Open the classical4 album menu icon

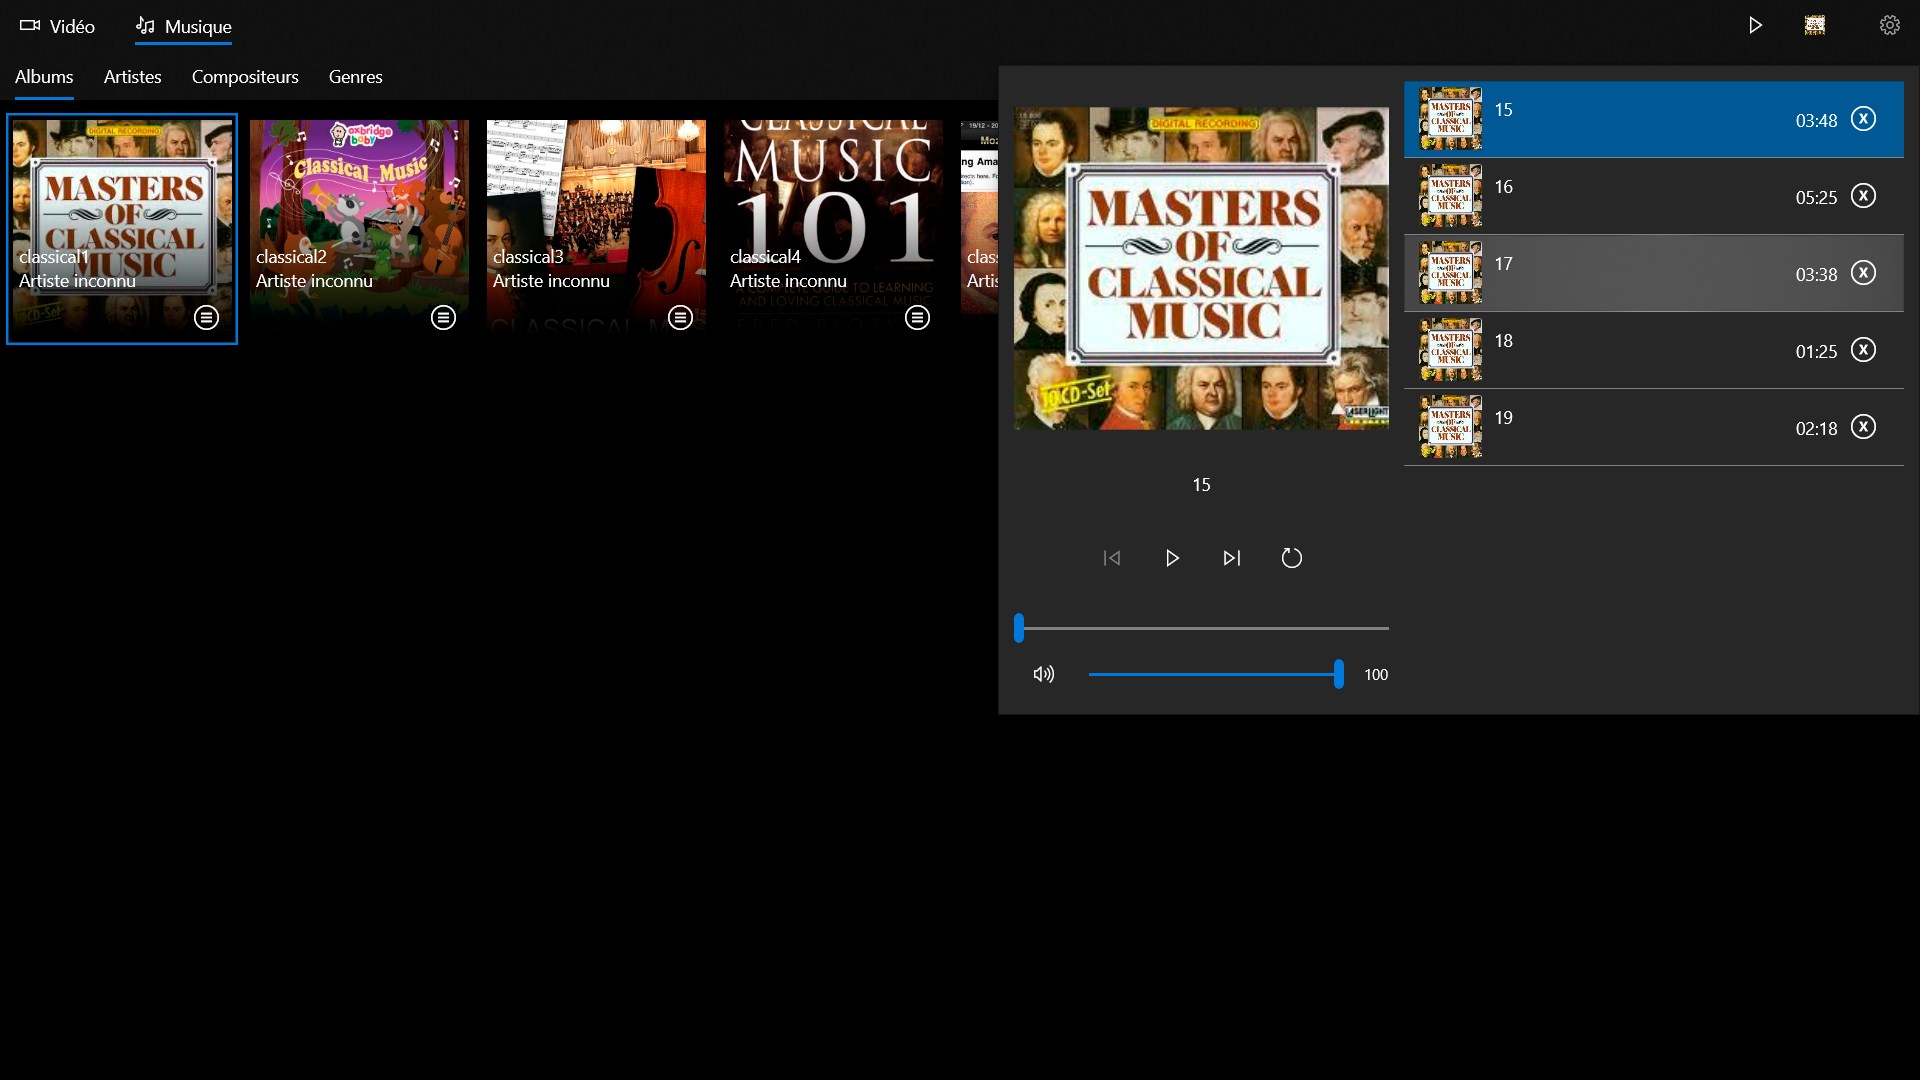pyautogui.click(x=917, y=317)
